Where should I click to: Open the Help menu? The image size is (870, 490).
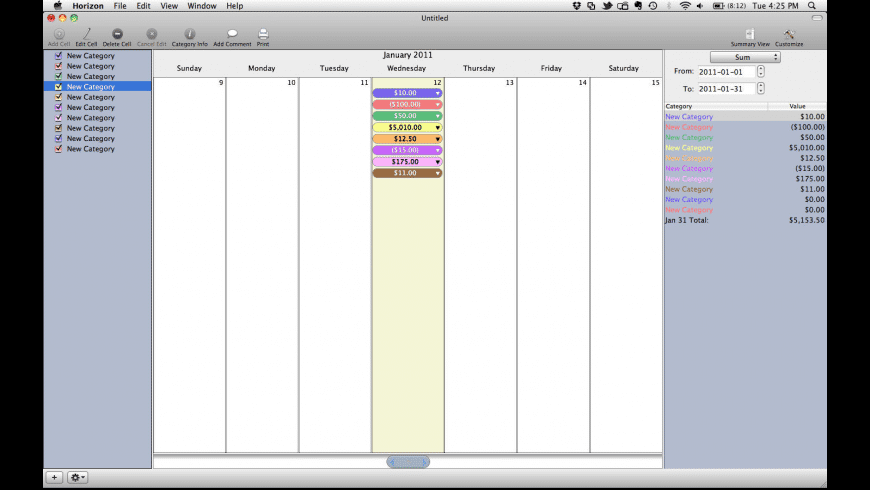[235, 6]
